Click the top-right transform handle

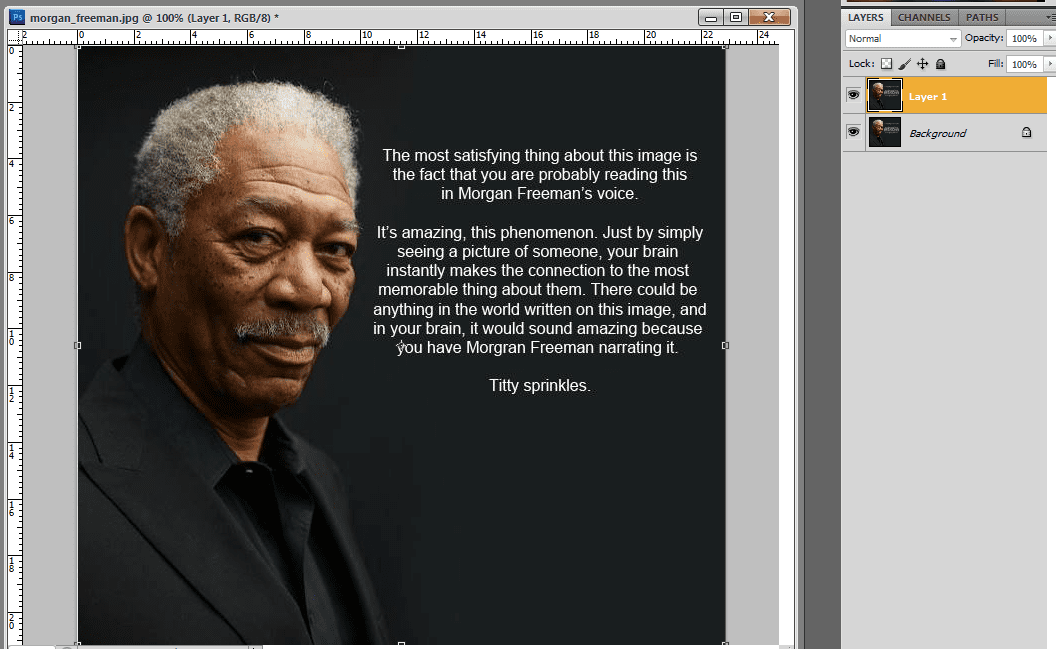pos(725,46)
